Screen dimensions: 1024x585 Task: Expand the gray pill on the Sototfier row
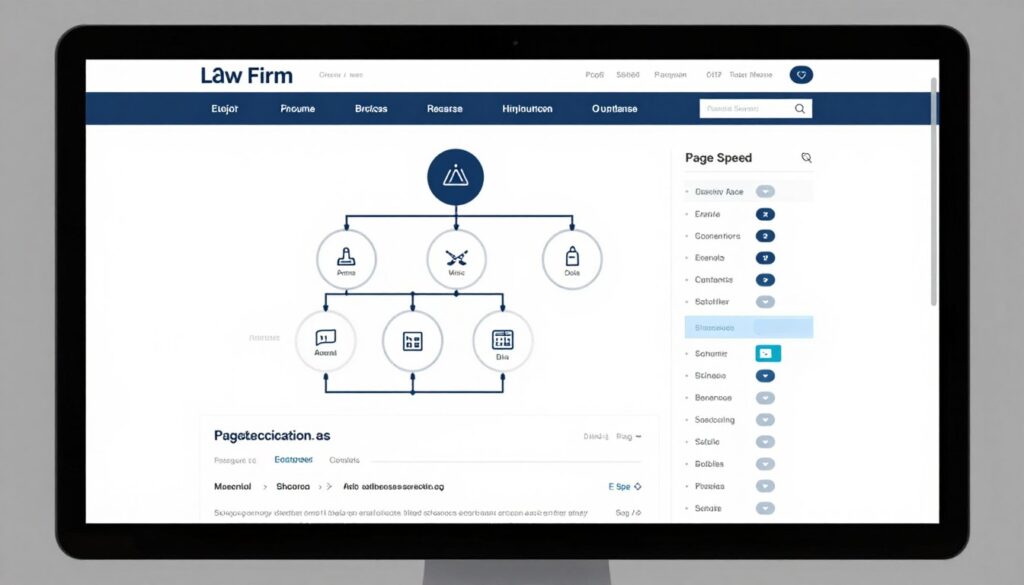pyautogui.click(x=765, y=302)
